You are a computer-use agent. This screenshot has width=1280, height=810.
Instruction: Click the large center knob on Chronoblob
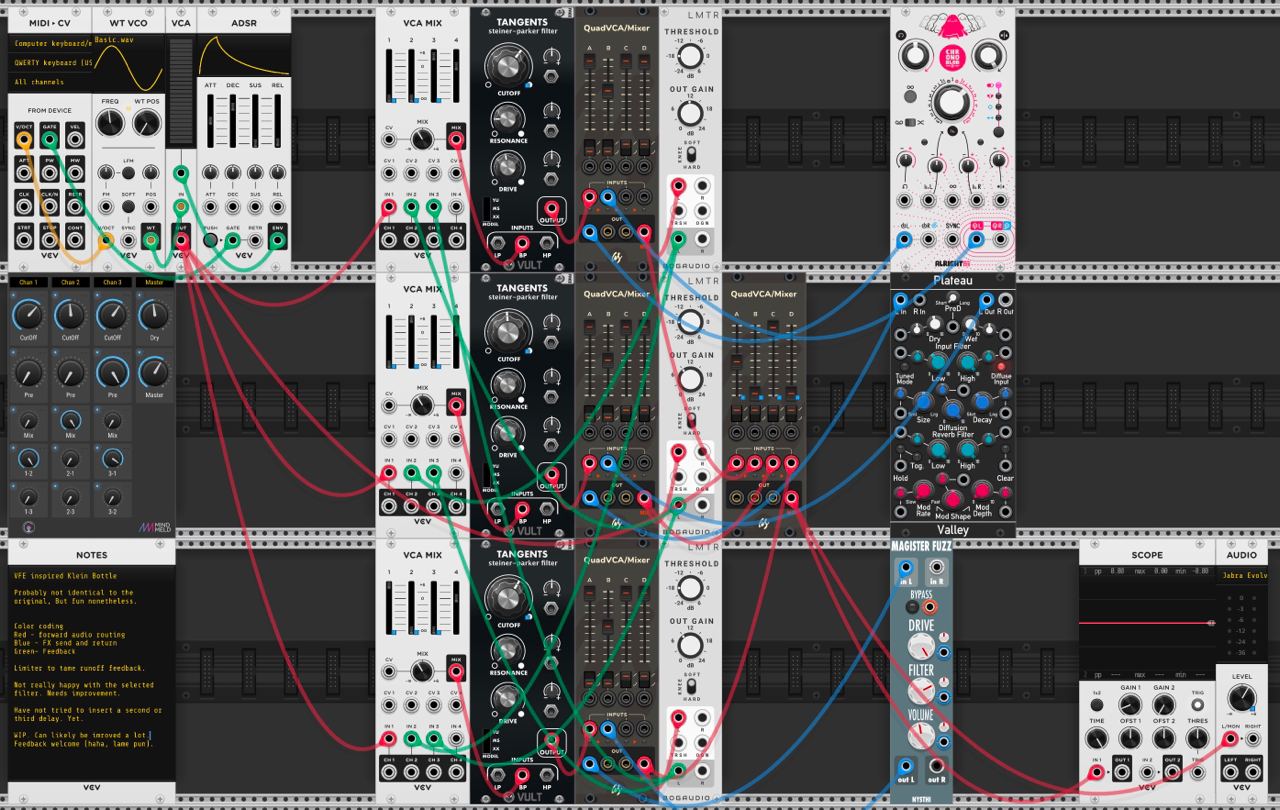point(953,102)
